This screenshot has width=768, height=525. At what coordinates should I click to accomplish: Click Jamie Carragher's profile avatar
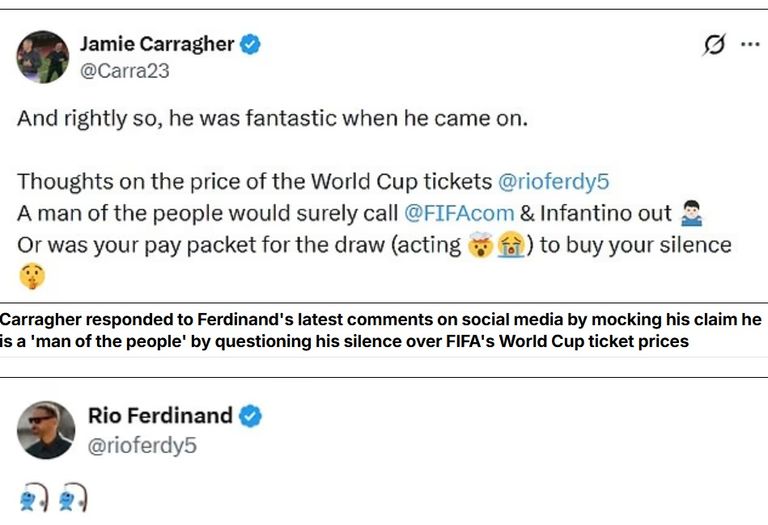click(x=43, y=56)
